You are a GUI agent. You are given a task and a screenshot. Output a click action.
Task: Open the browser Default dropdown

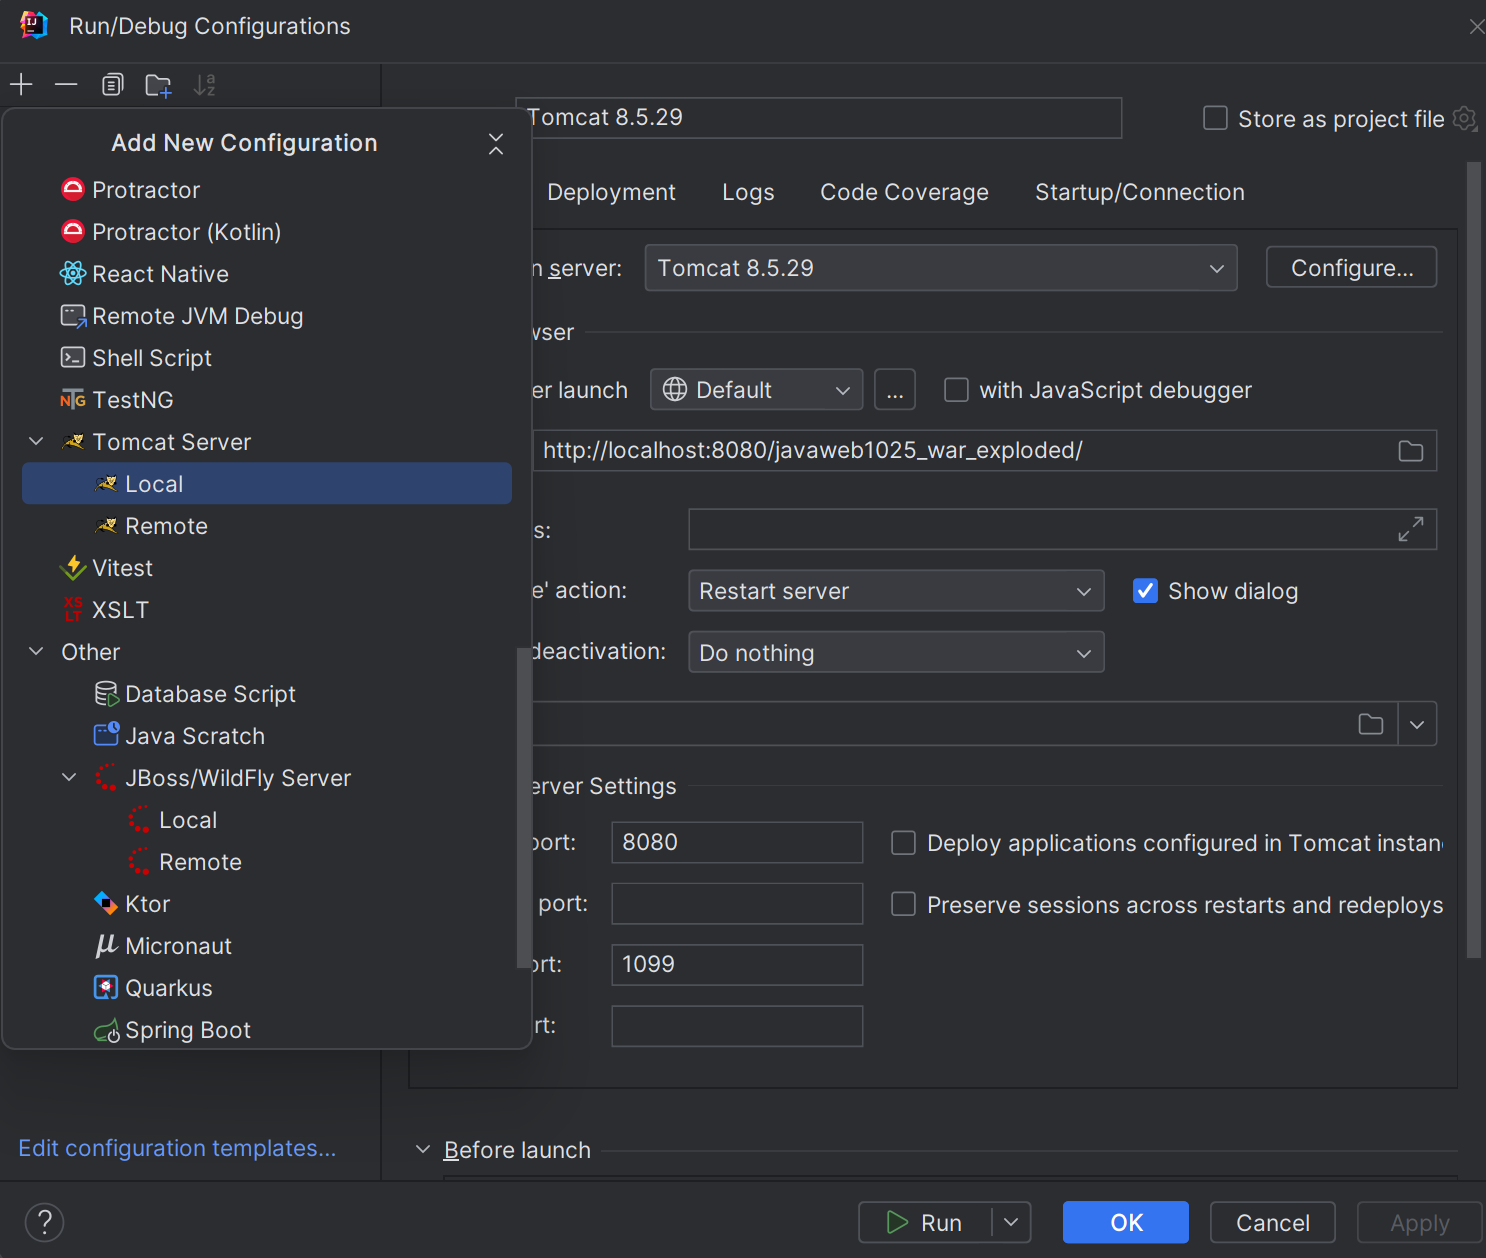coord(757,390)
